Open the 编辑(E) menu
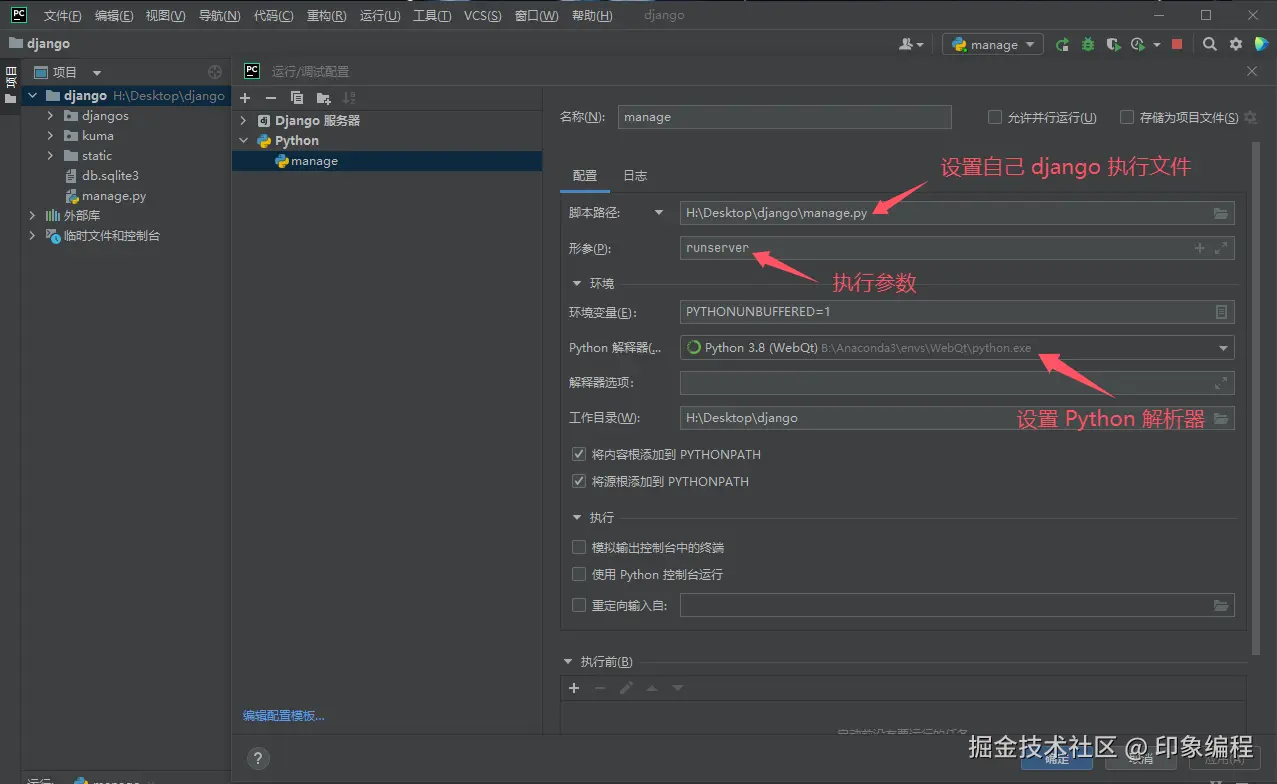Screen dimensions: 1277x784 [114, 16]
